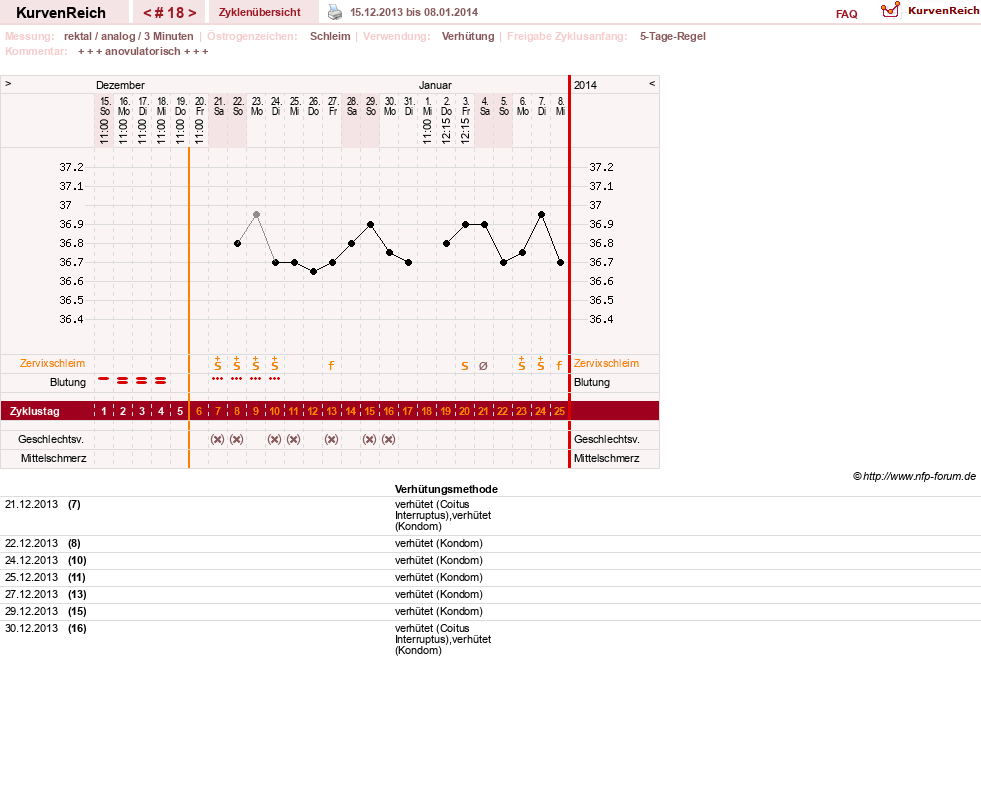Click cycle day 25 in Zyklustag row
The height and width of the screenshot is (808, 981).
click(559, 411)
